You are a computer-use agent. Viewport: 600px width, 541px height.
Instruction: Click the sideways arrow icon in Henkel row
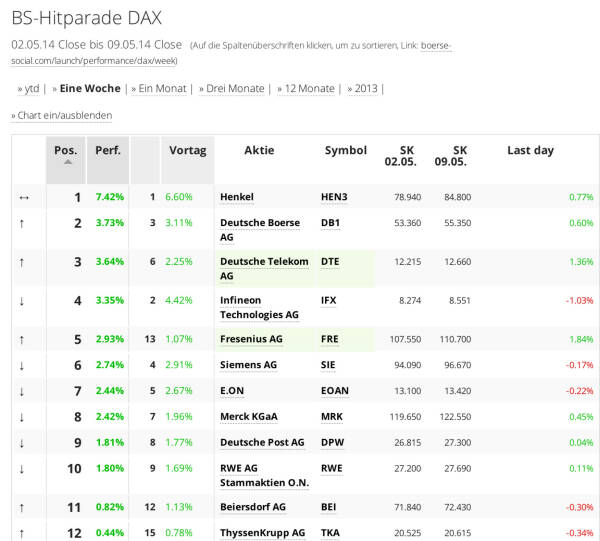23,197
